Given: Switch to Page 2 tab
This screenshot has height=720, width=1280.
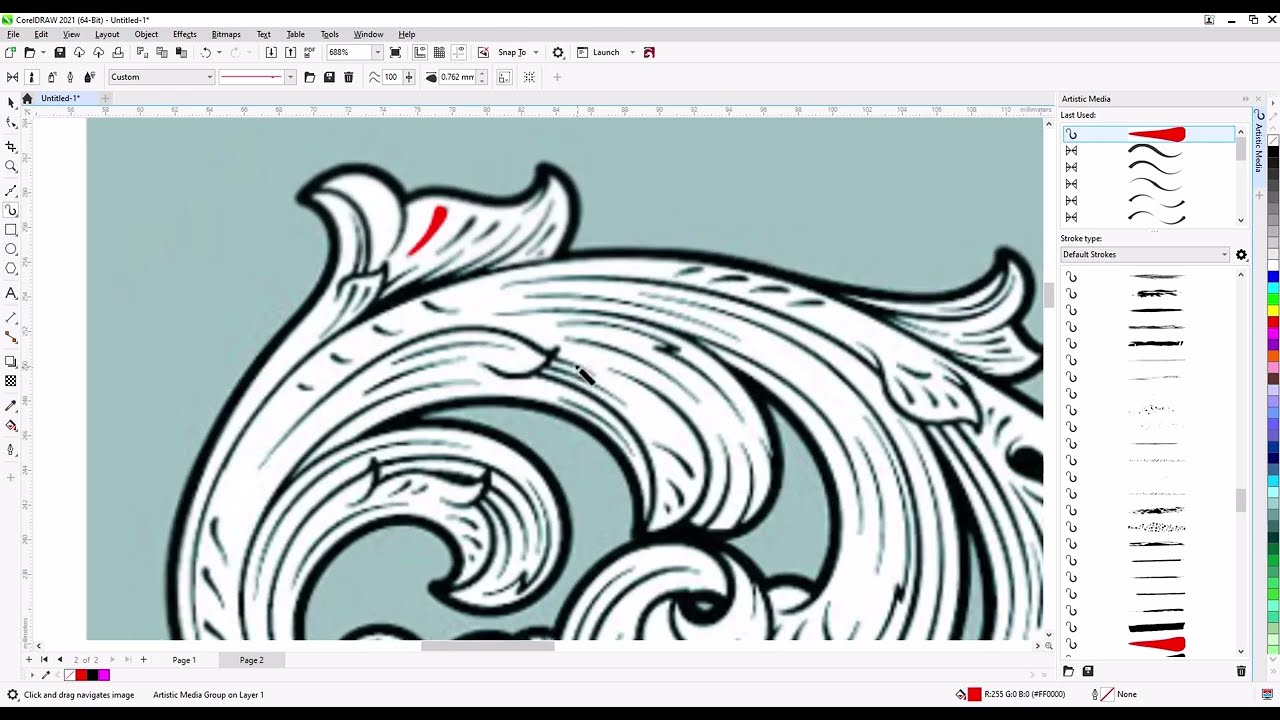Looking at the screenshot, I should point(252,660).
